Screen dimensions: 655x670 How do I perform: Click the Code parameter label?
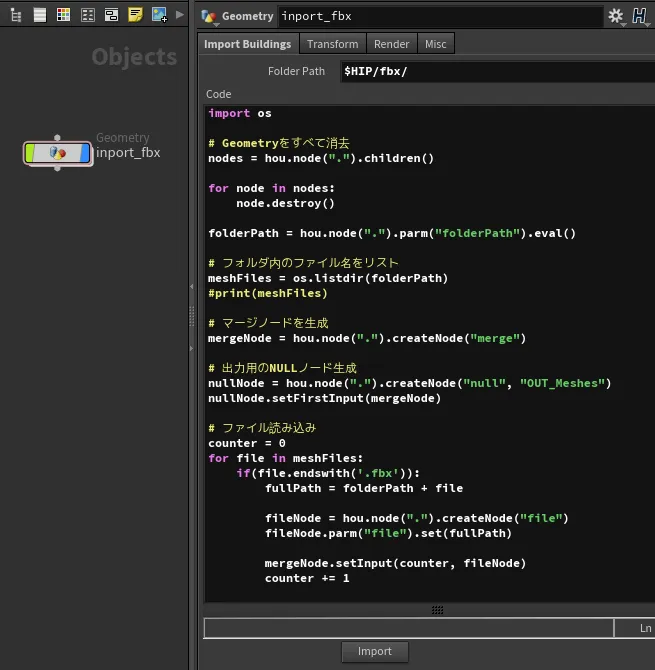tap(218, 94)
